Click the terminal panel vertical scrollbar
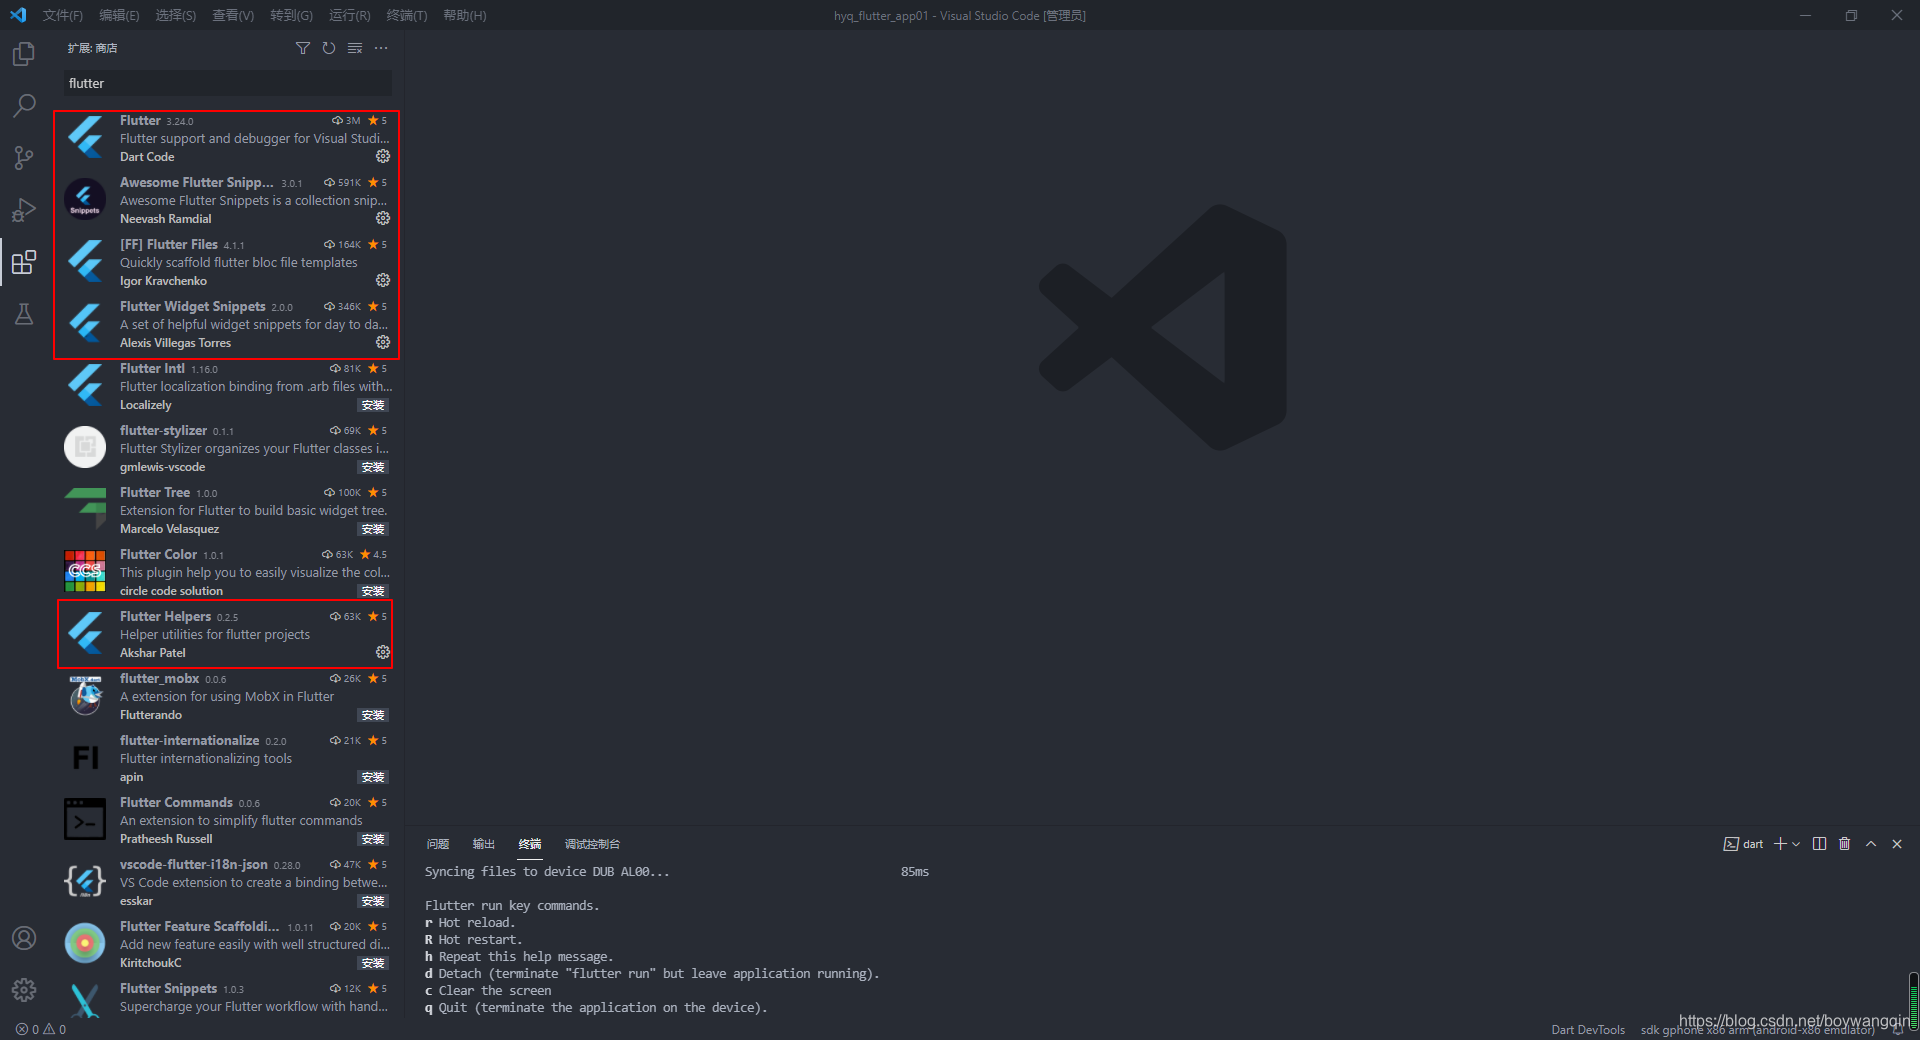Viewport: 1920px width, 1040px height. point(1913,1000)
